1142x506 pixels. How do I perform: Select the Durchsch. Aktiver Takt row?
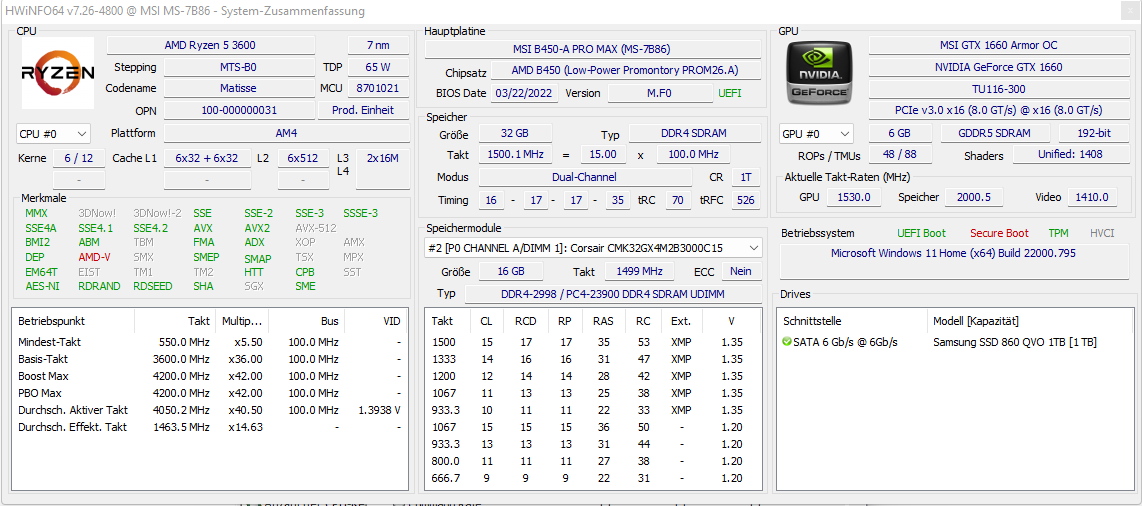(210, 410)
